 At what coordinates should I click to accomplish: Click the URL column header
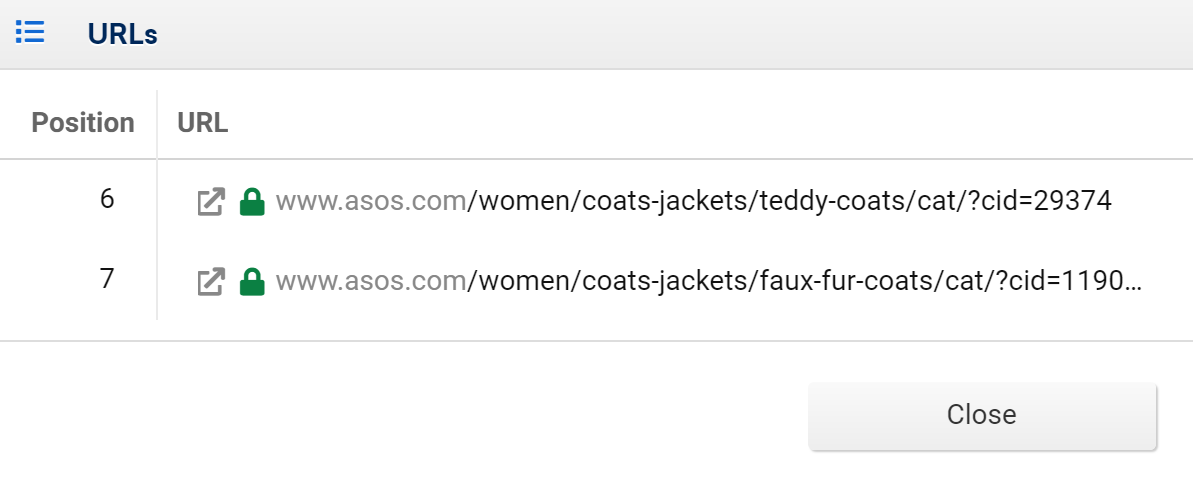pyautogui.click(x=202, y=123)
